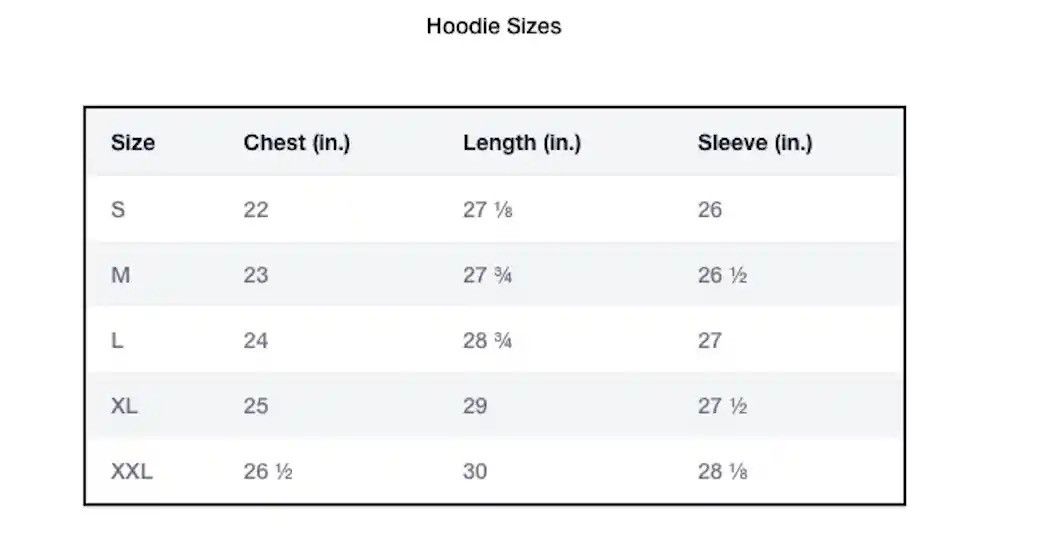Select the Size column header
The height and width of the screenshot is (546, 1050).
133,143
